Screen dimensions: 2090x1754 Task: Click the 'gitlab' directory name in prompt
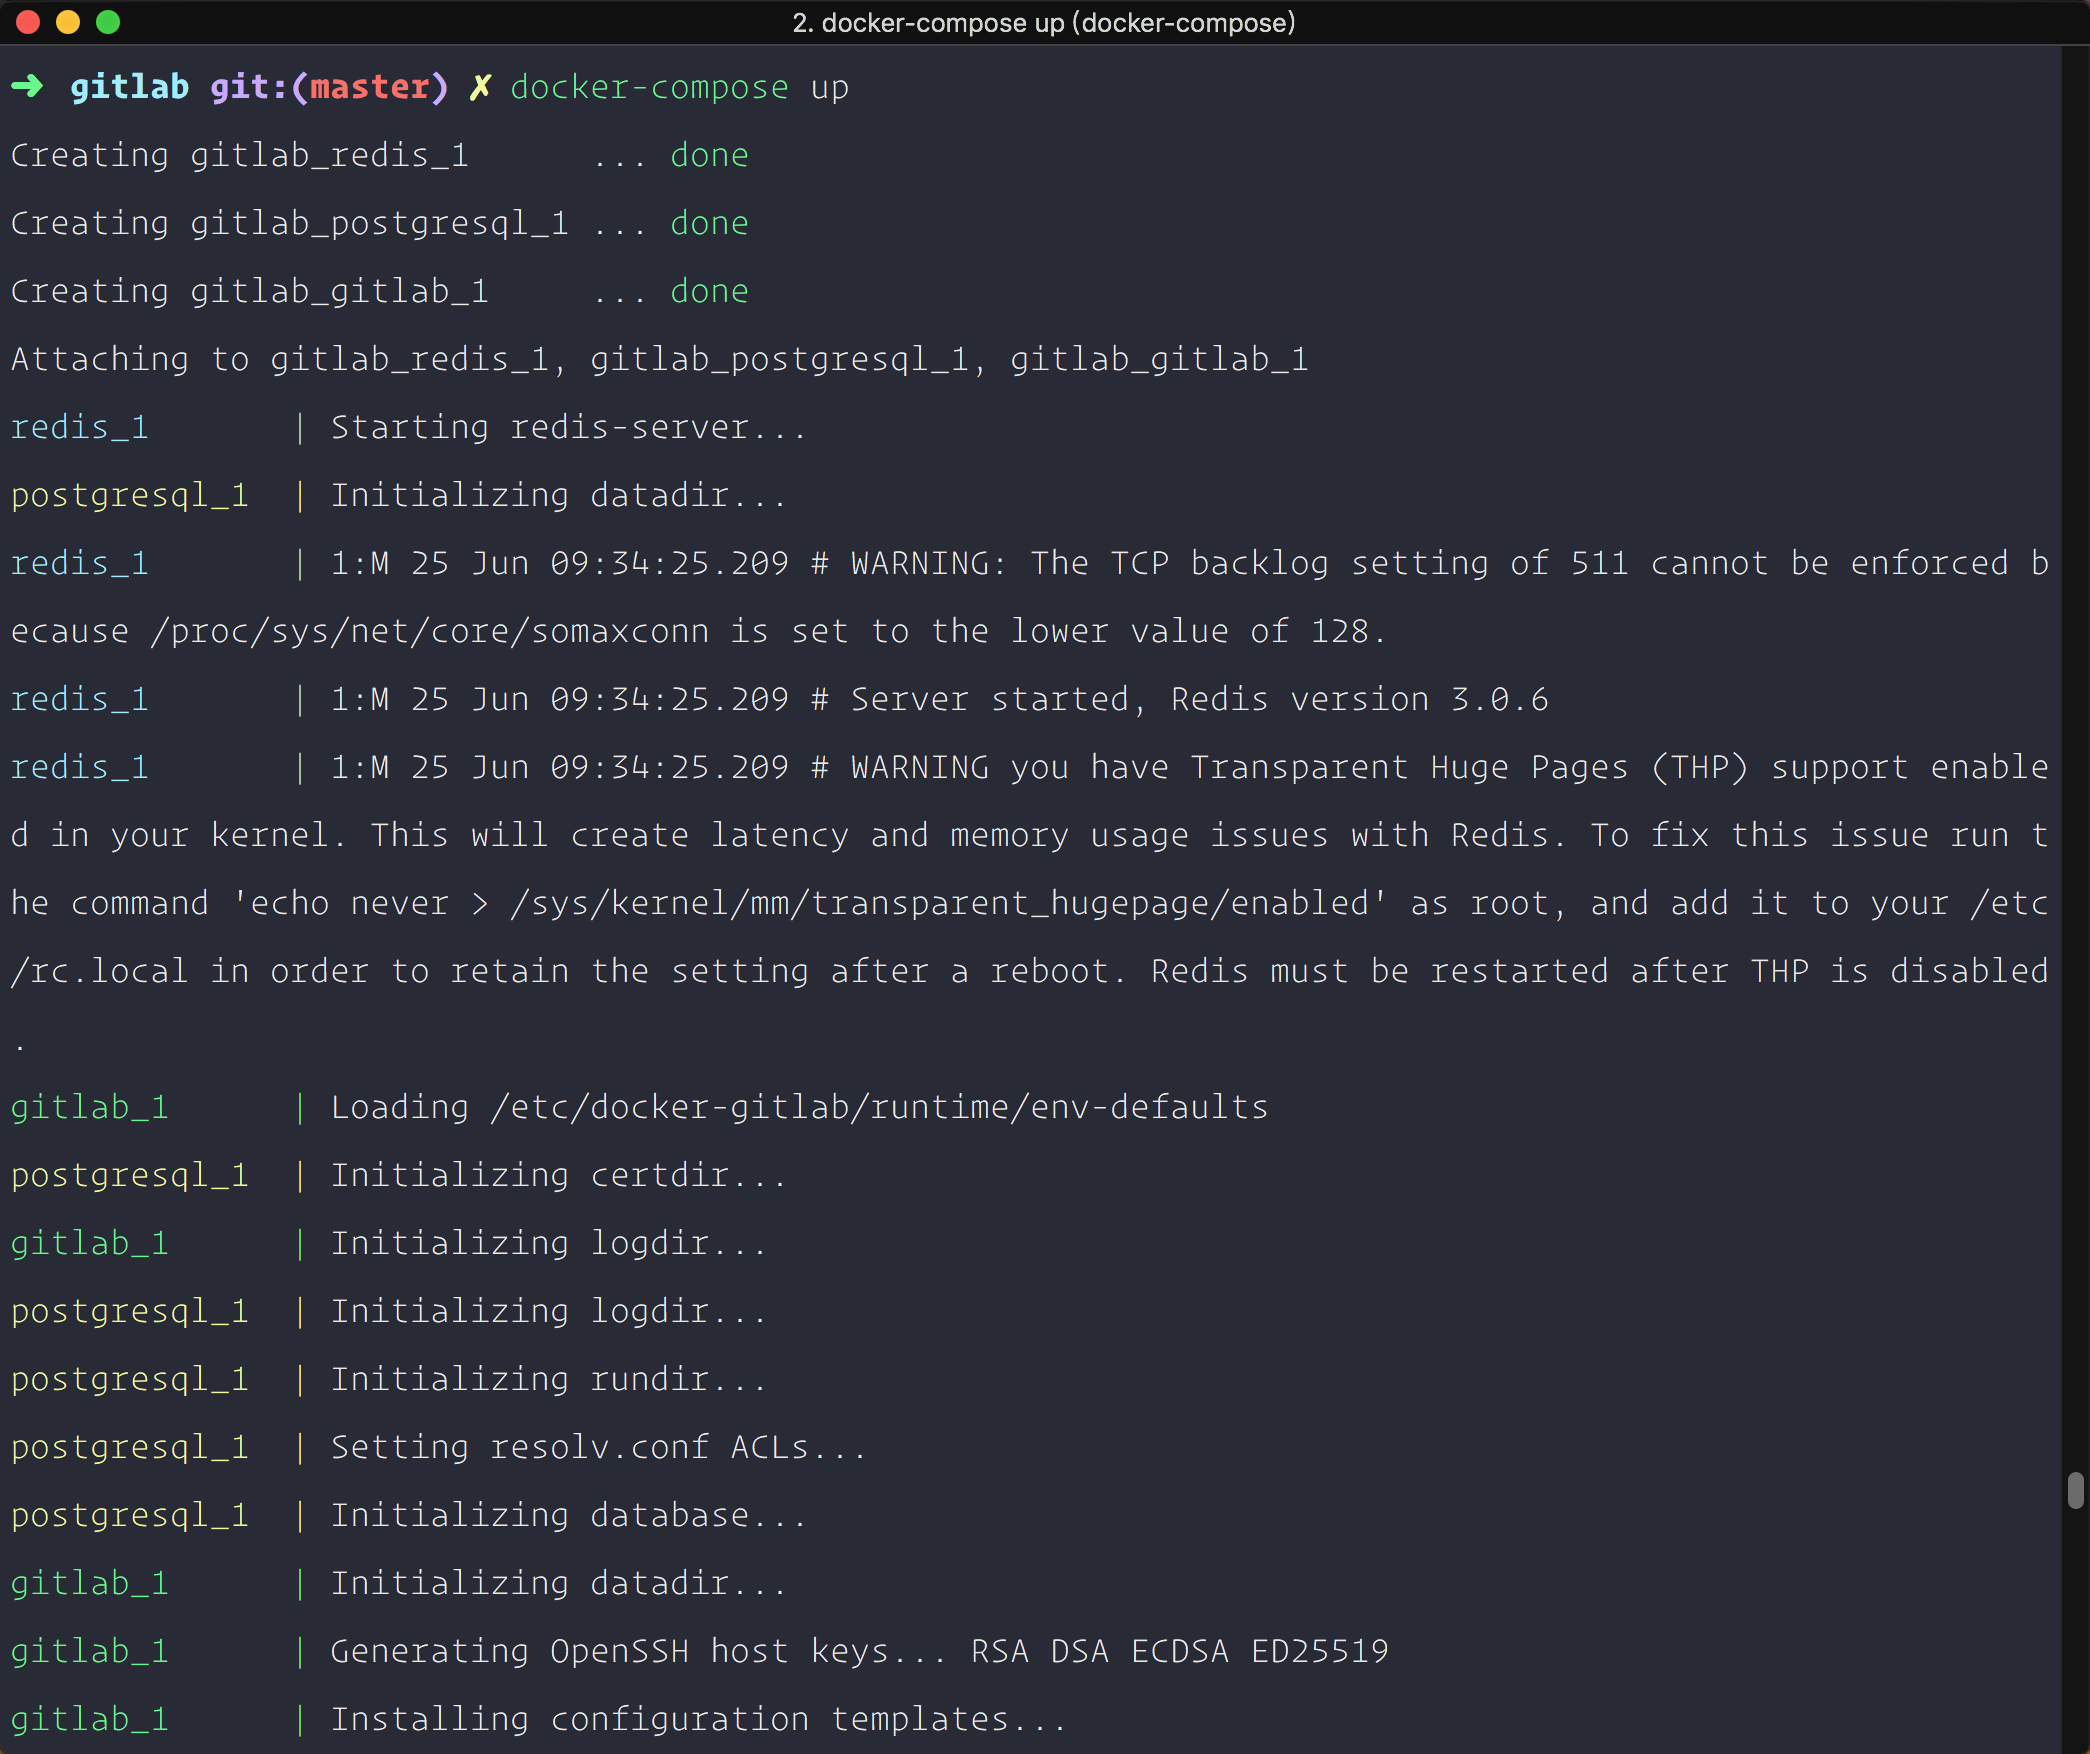coord(129,87)
